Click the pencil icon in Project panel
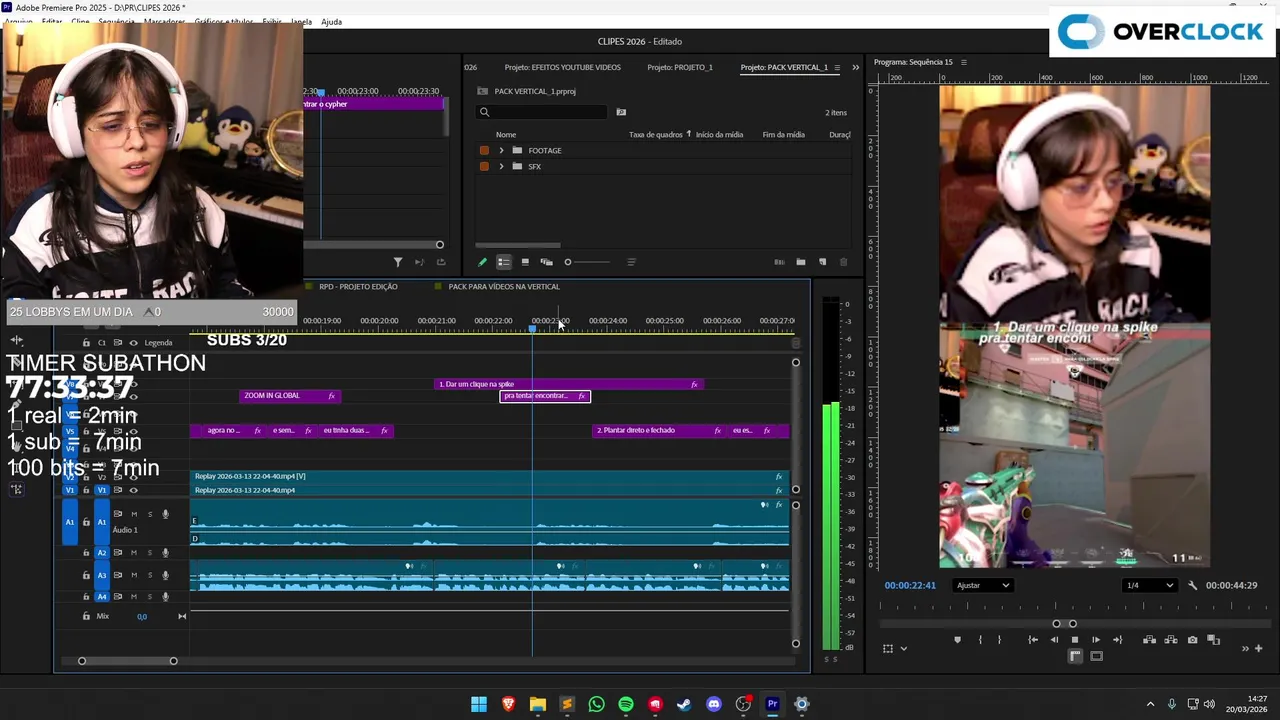The height and width of the screenshot is (720, 1280). 482,262
